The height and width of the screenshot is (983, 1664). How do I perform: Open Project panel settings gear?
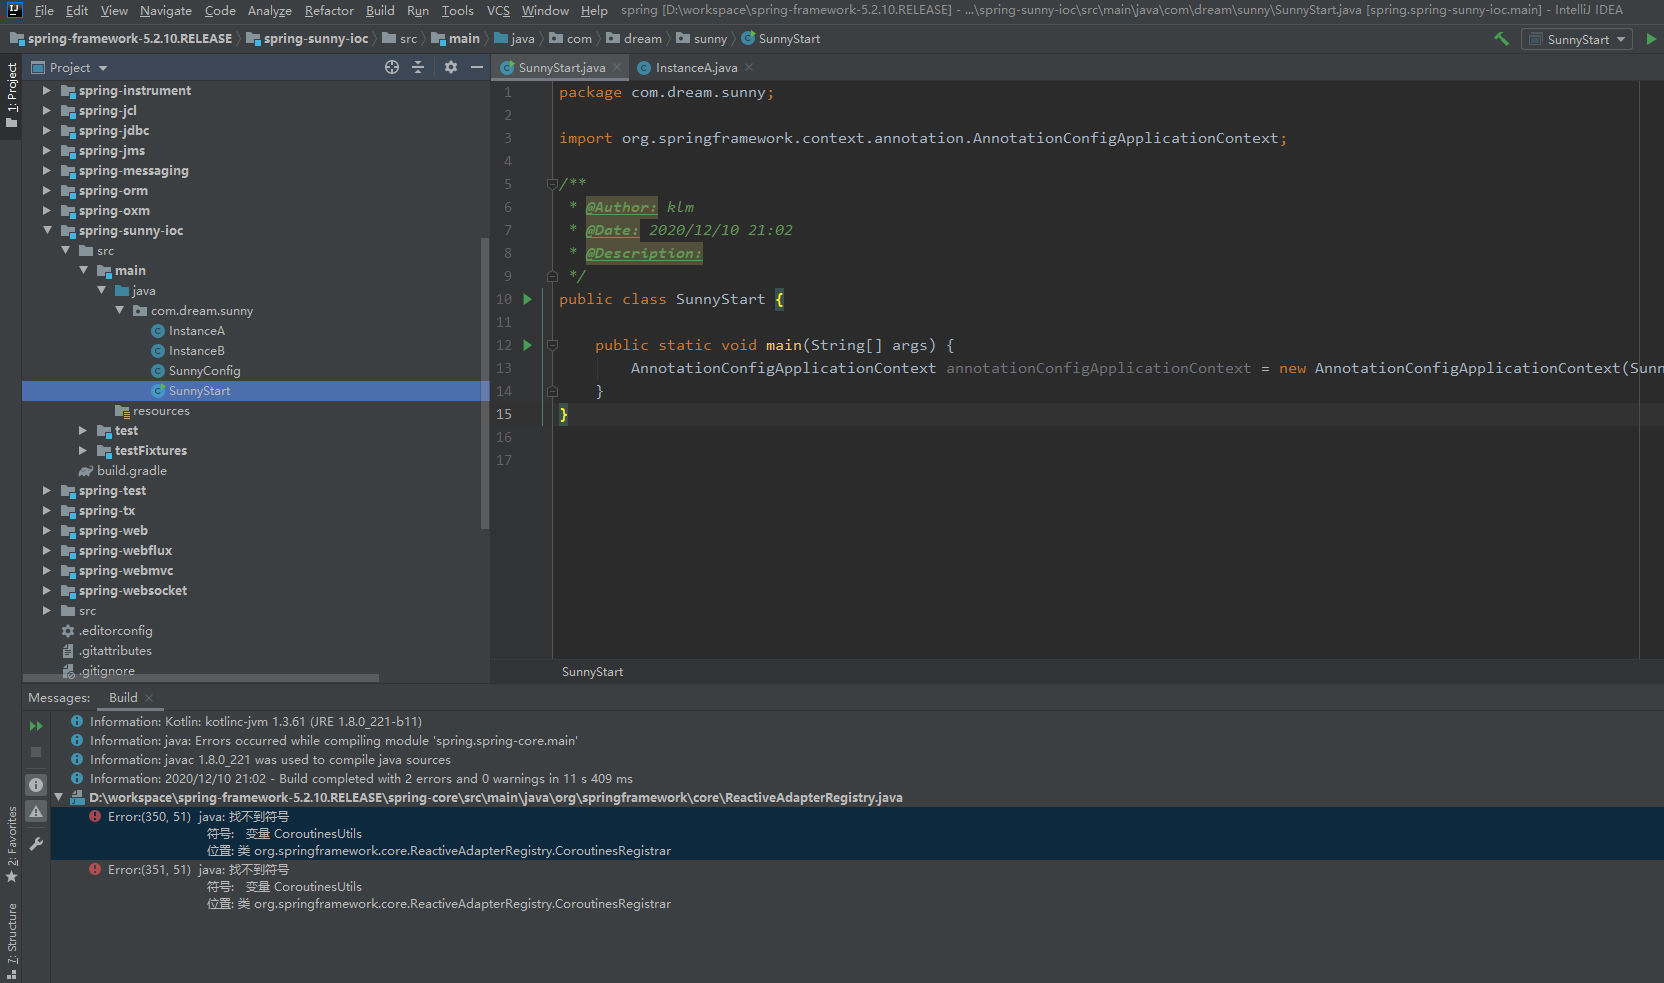pyautogui.click(x=451, y=67)
